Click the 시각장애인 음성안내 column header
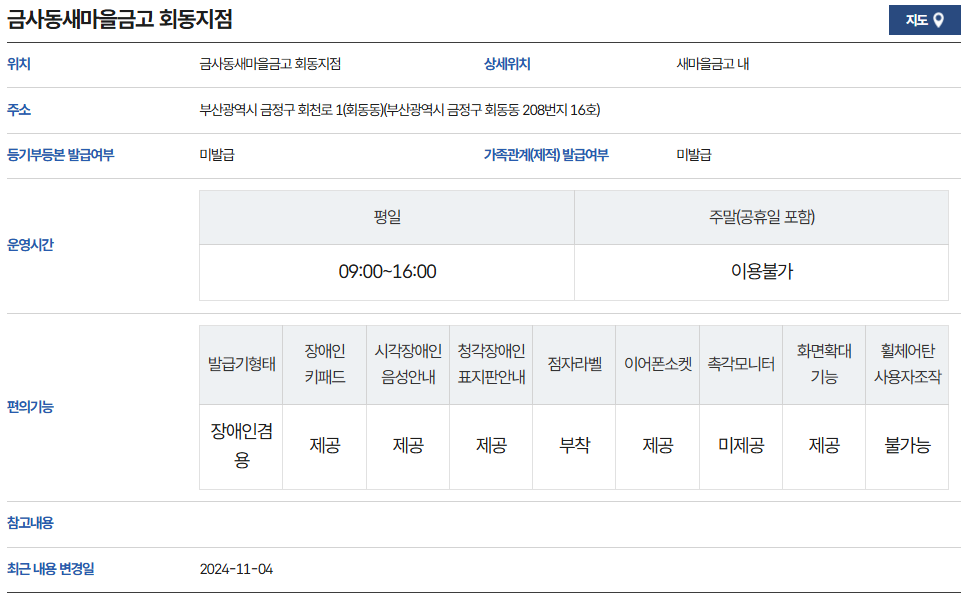This screenshot has width=968, height=600. (407, 364)
